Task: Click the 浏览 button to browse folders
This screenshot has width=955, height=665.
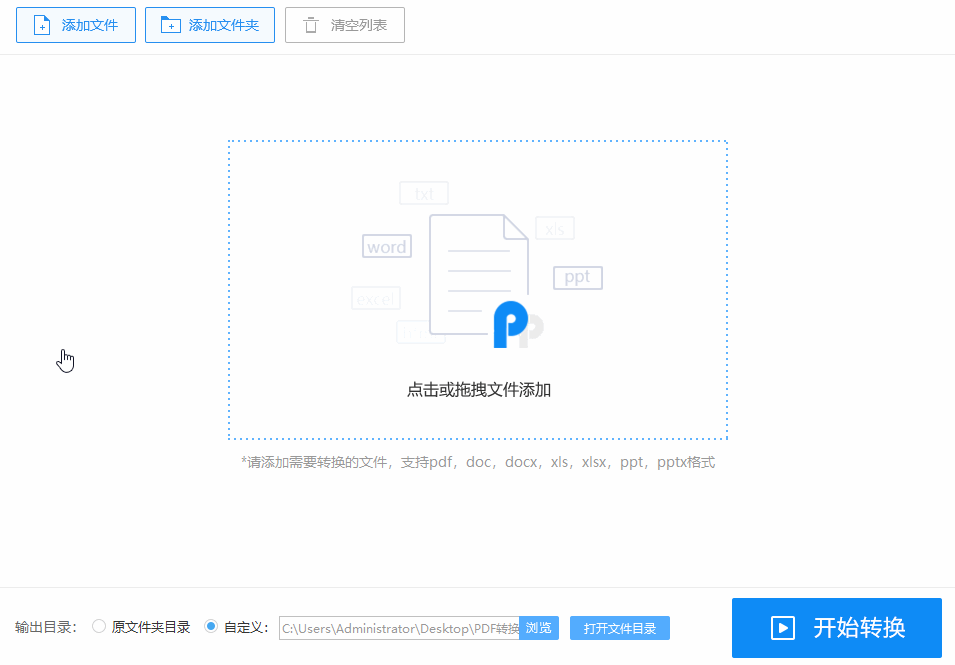Action: pyautogui.click(x=538, y=627)
